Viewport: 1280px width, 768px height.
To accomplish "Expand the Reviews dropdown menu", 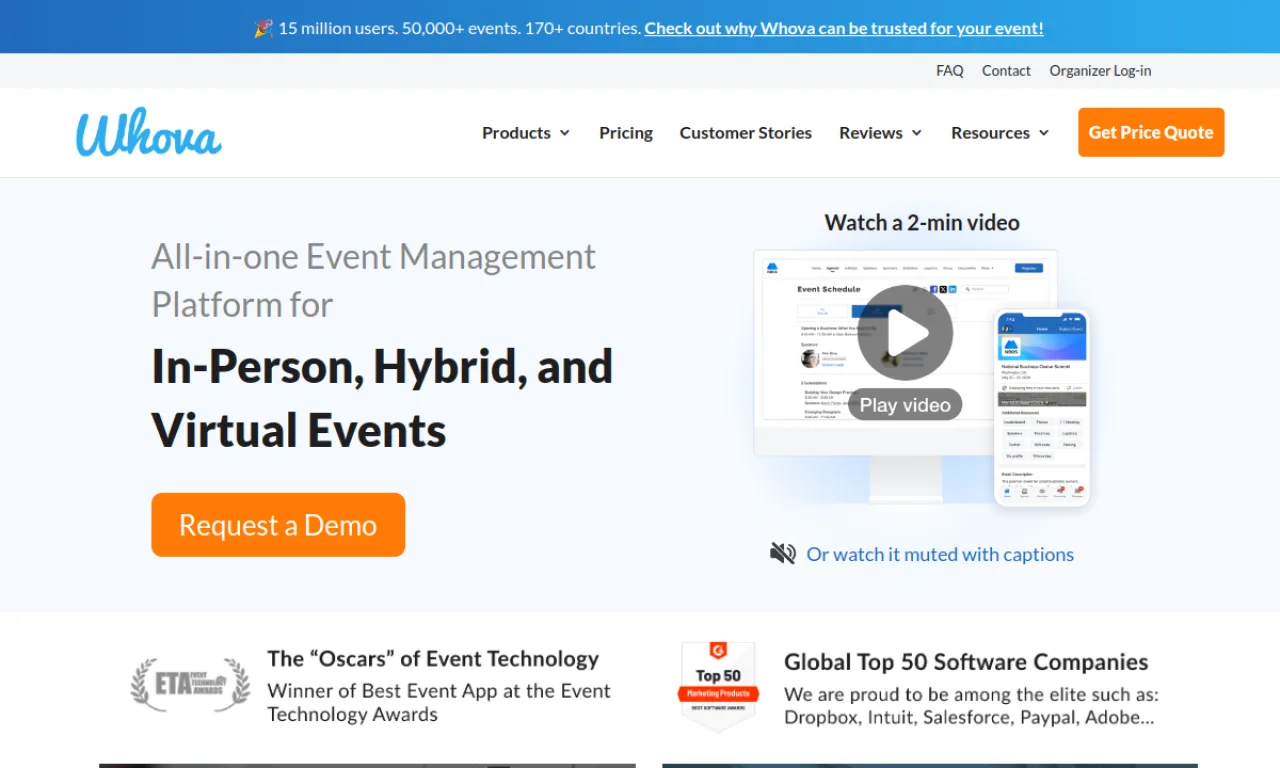I will (880, 133).
